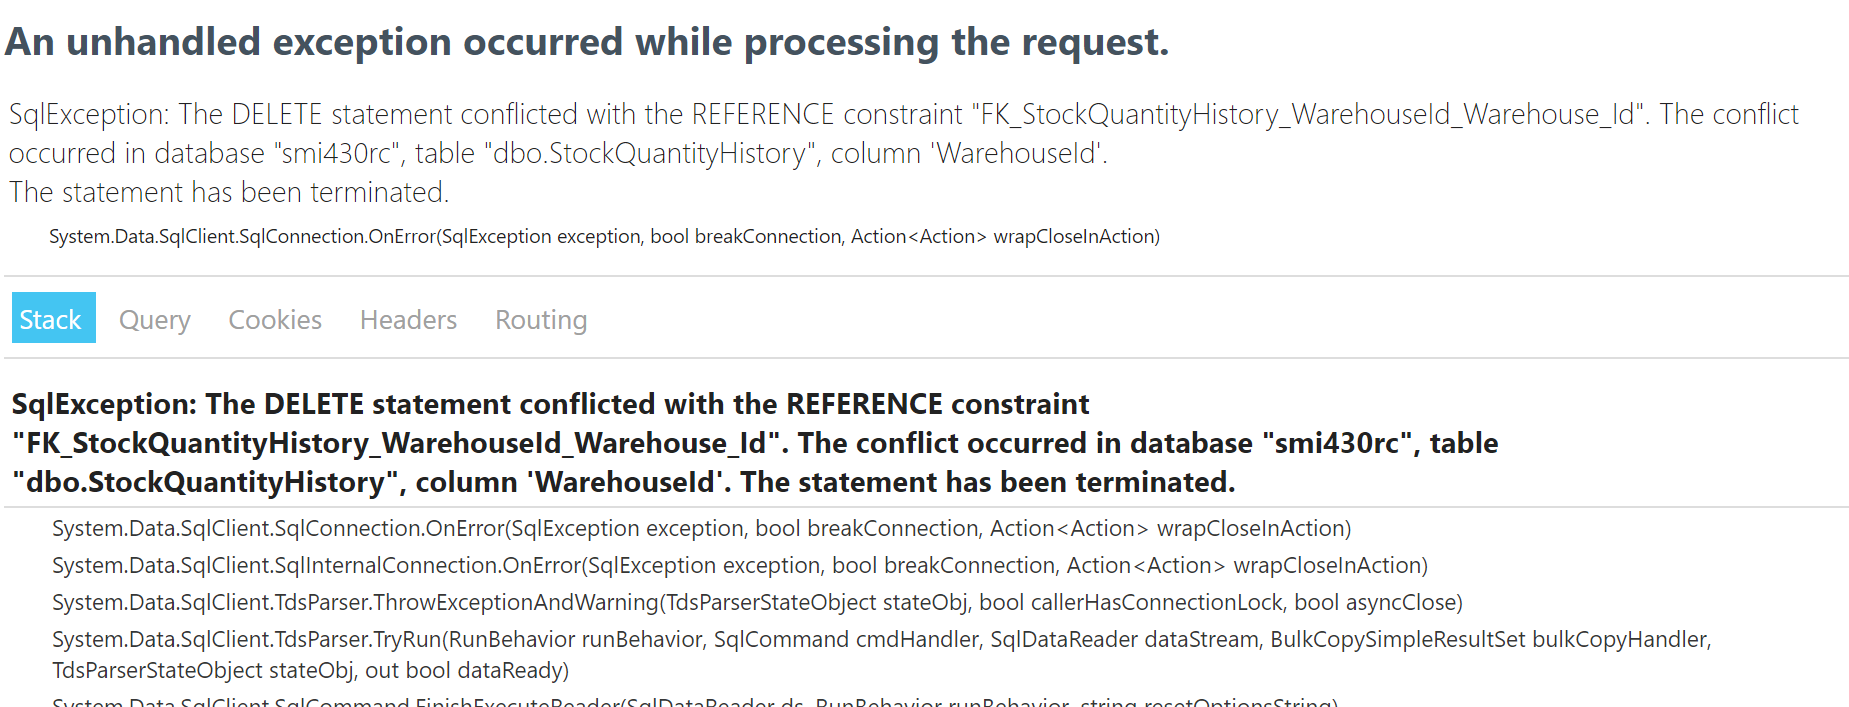Open the Cookies tab

(x=274, y=319)
